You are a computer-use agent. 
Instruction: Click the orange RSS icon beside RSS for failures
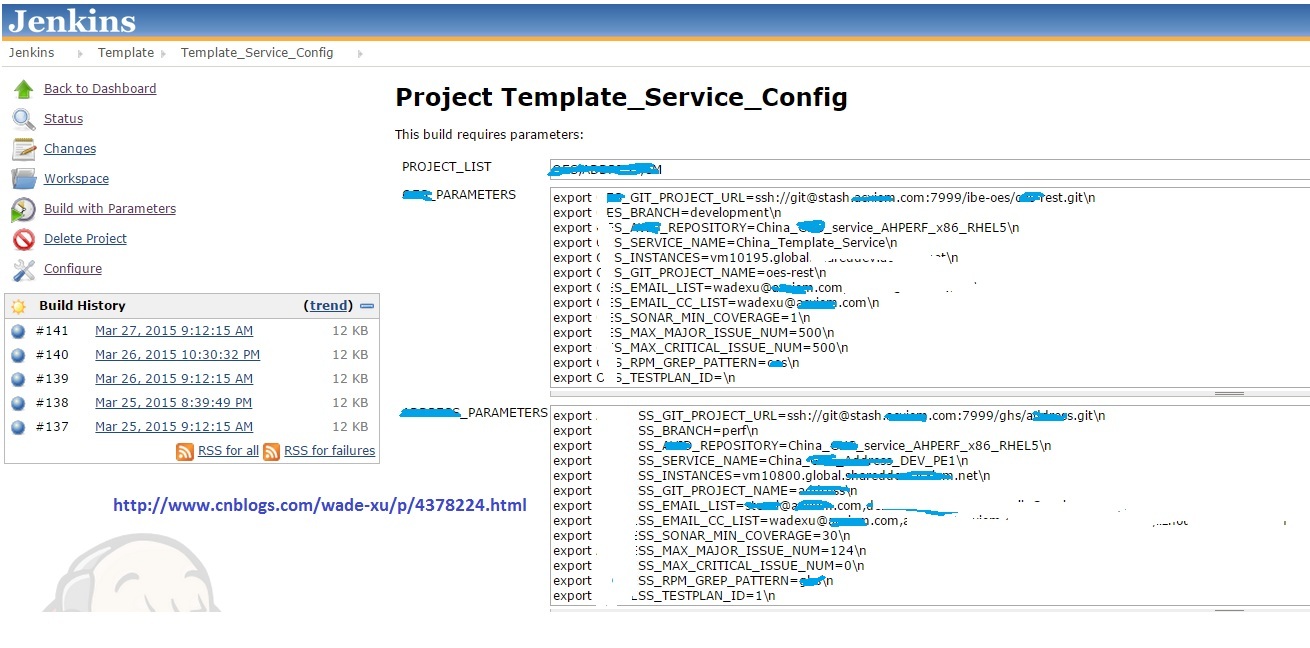[271, 452]
